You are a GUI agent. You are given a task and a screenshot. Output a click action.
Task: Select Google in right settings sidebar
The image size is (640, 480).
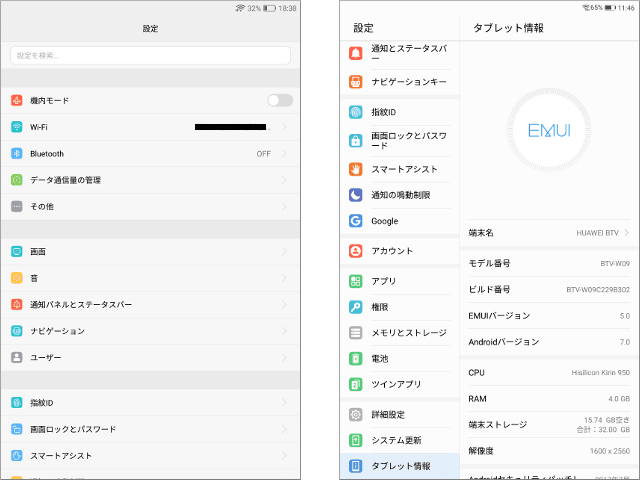400,221
